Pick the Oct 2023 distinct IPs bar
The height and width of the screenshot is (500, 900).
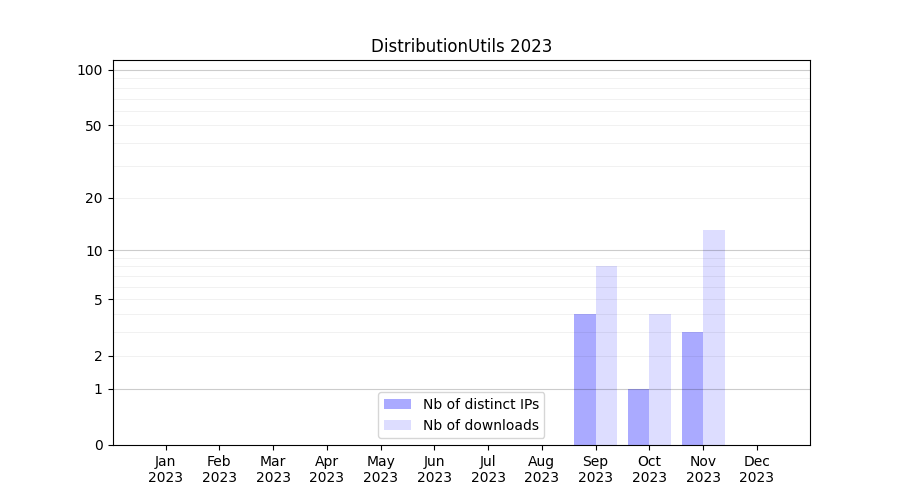[638, 417]
